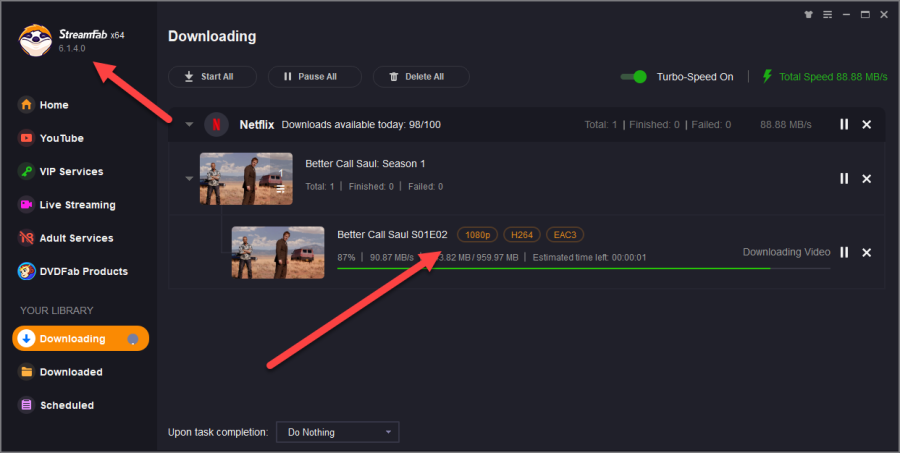Click the YouTube play icon in sidebar

pyautogui.click(x=26, y=138)
